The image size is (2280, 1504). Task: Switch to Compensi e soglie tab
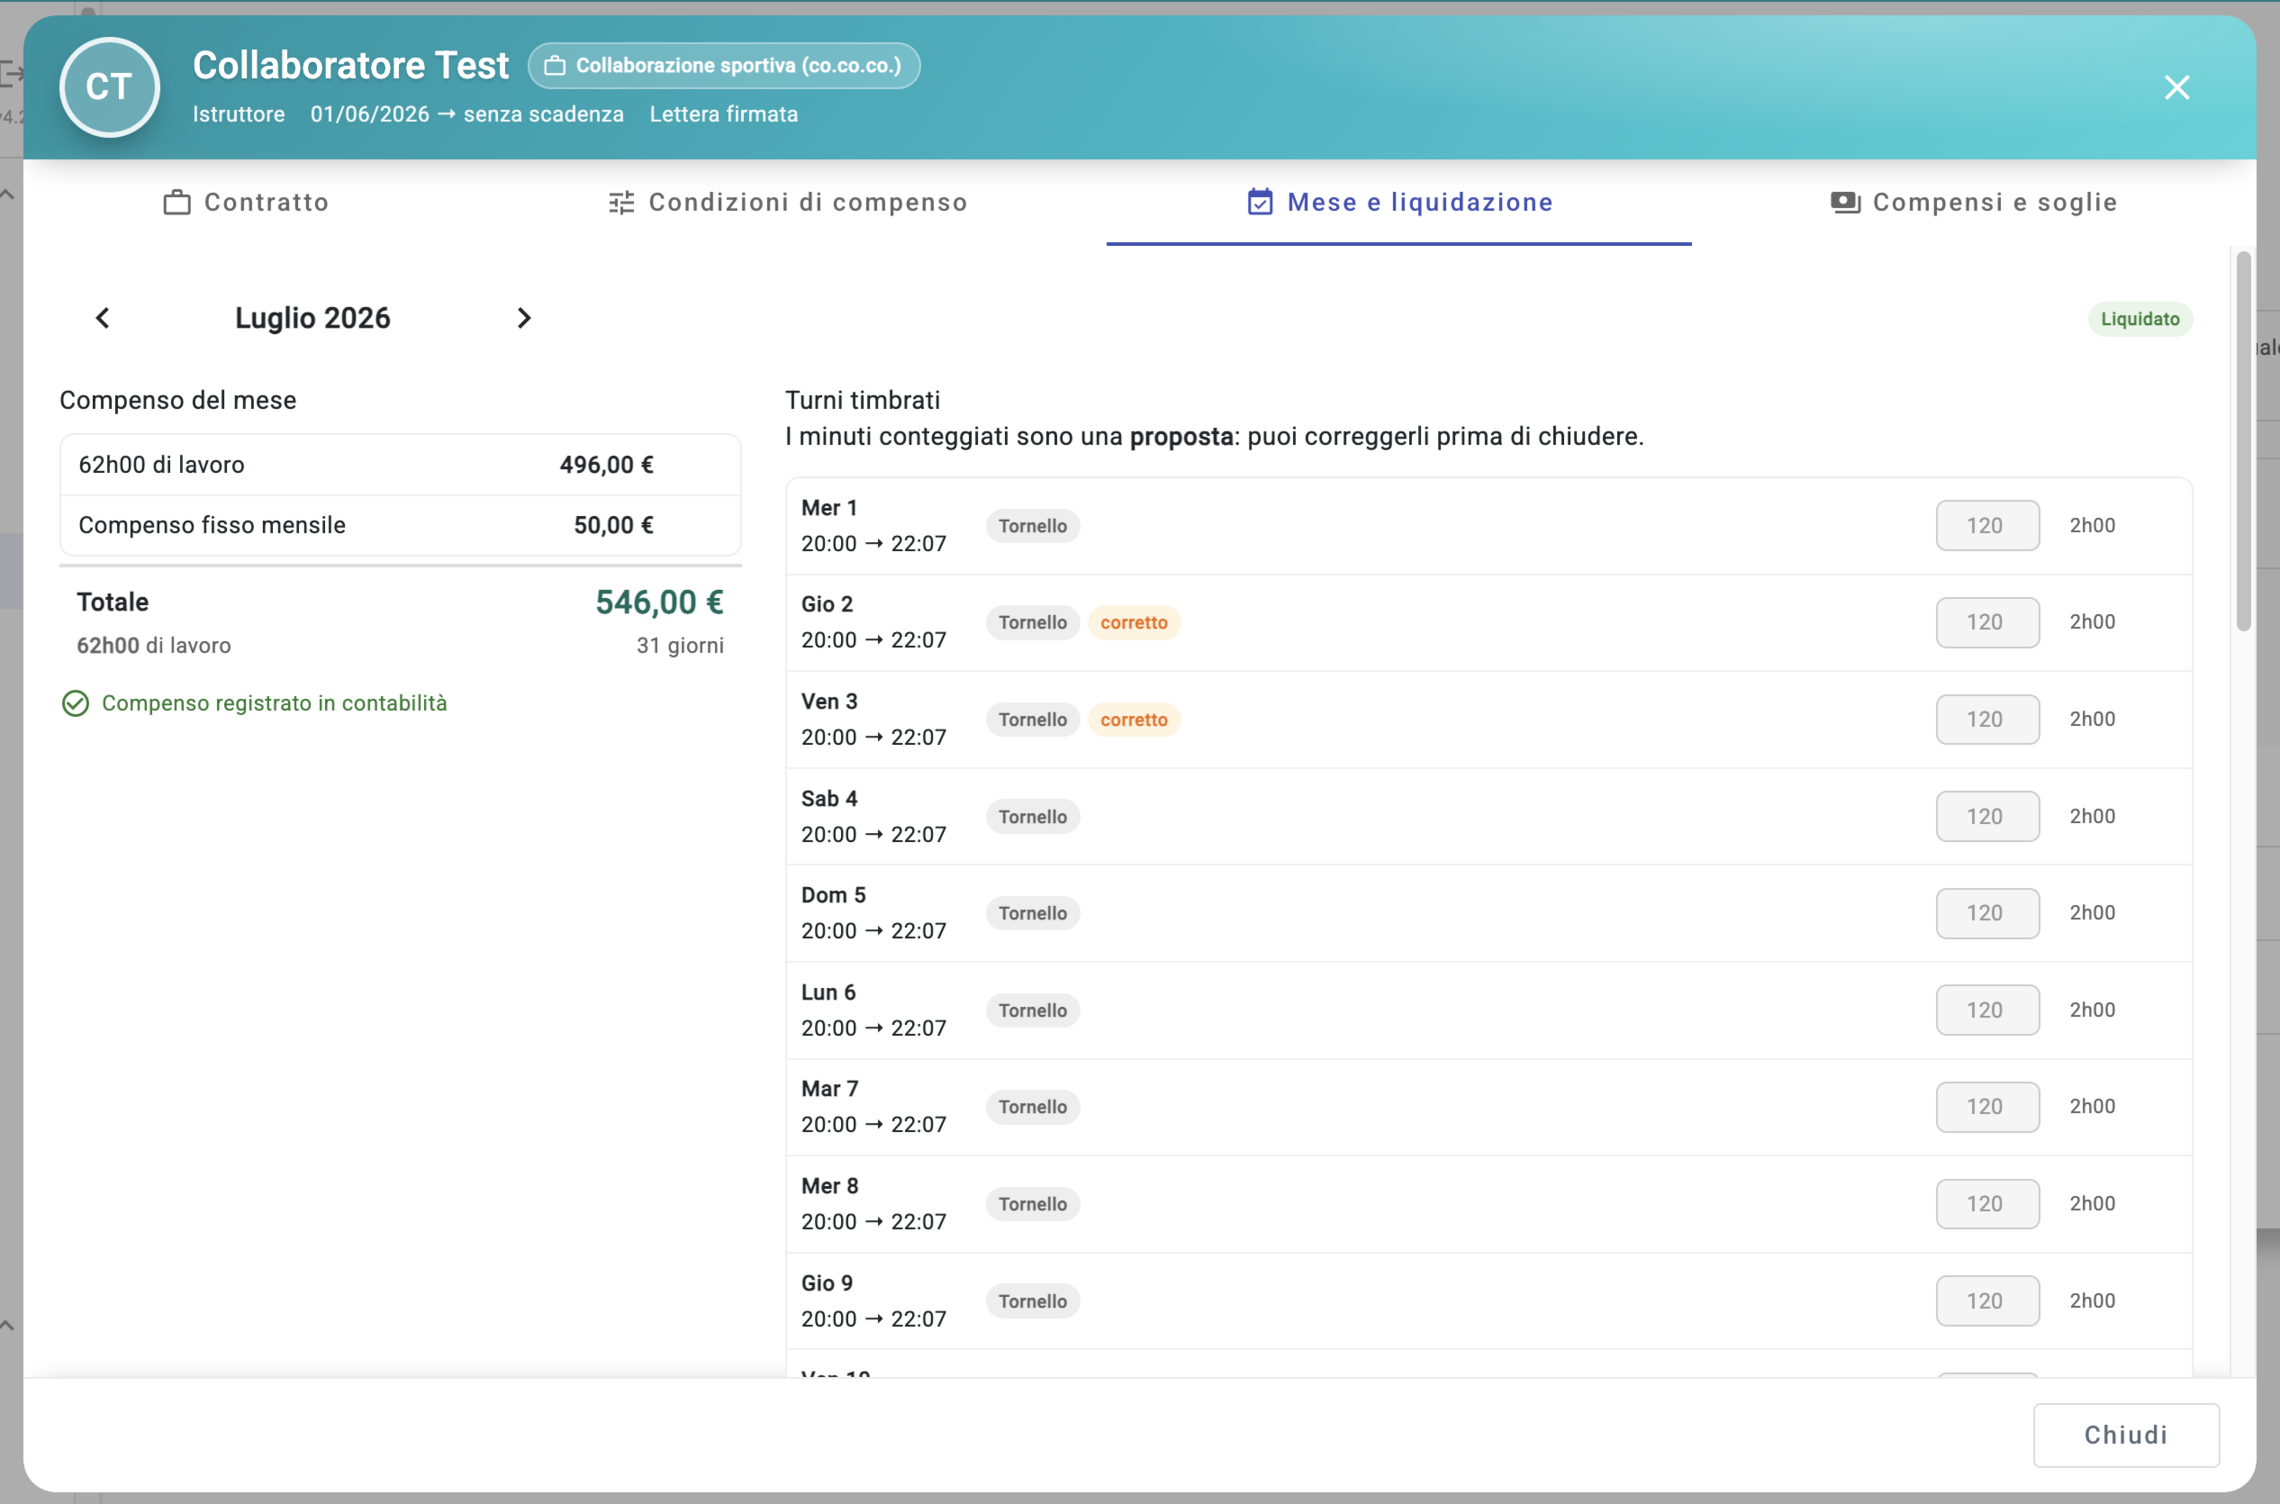1974,202
